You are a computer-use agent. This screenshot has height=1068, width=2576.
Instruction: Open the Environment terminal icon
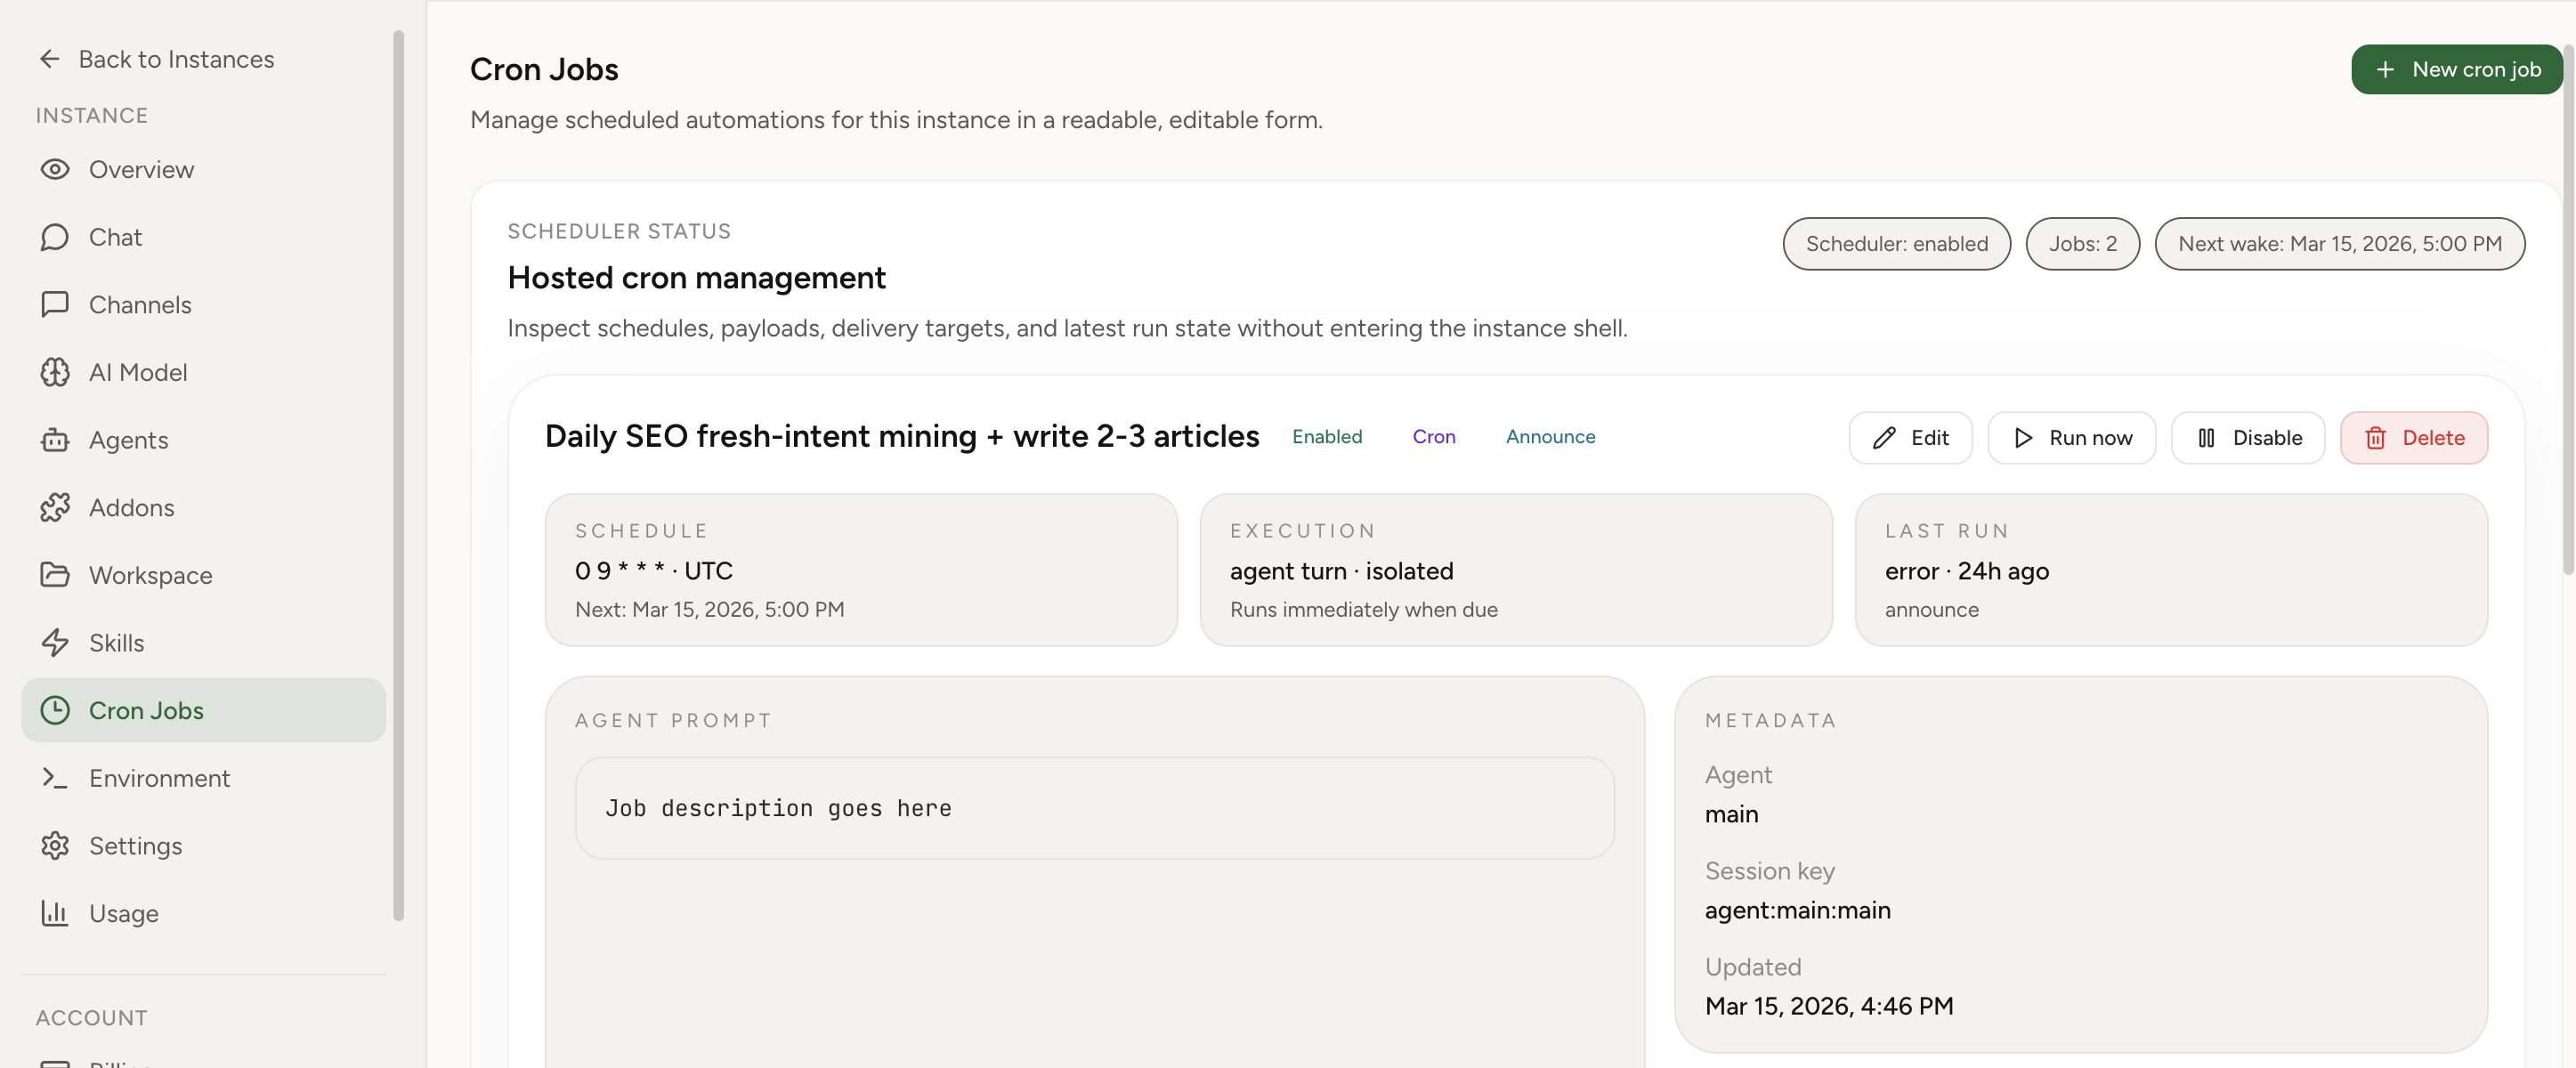pos(55,777)
